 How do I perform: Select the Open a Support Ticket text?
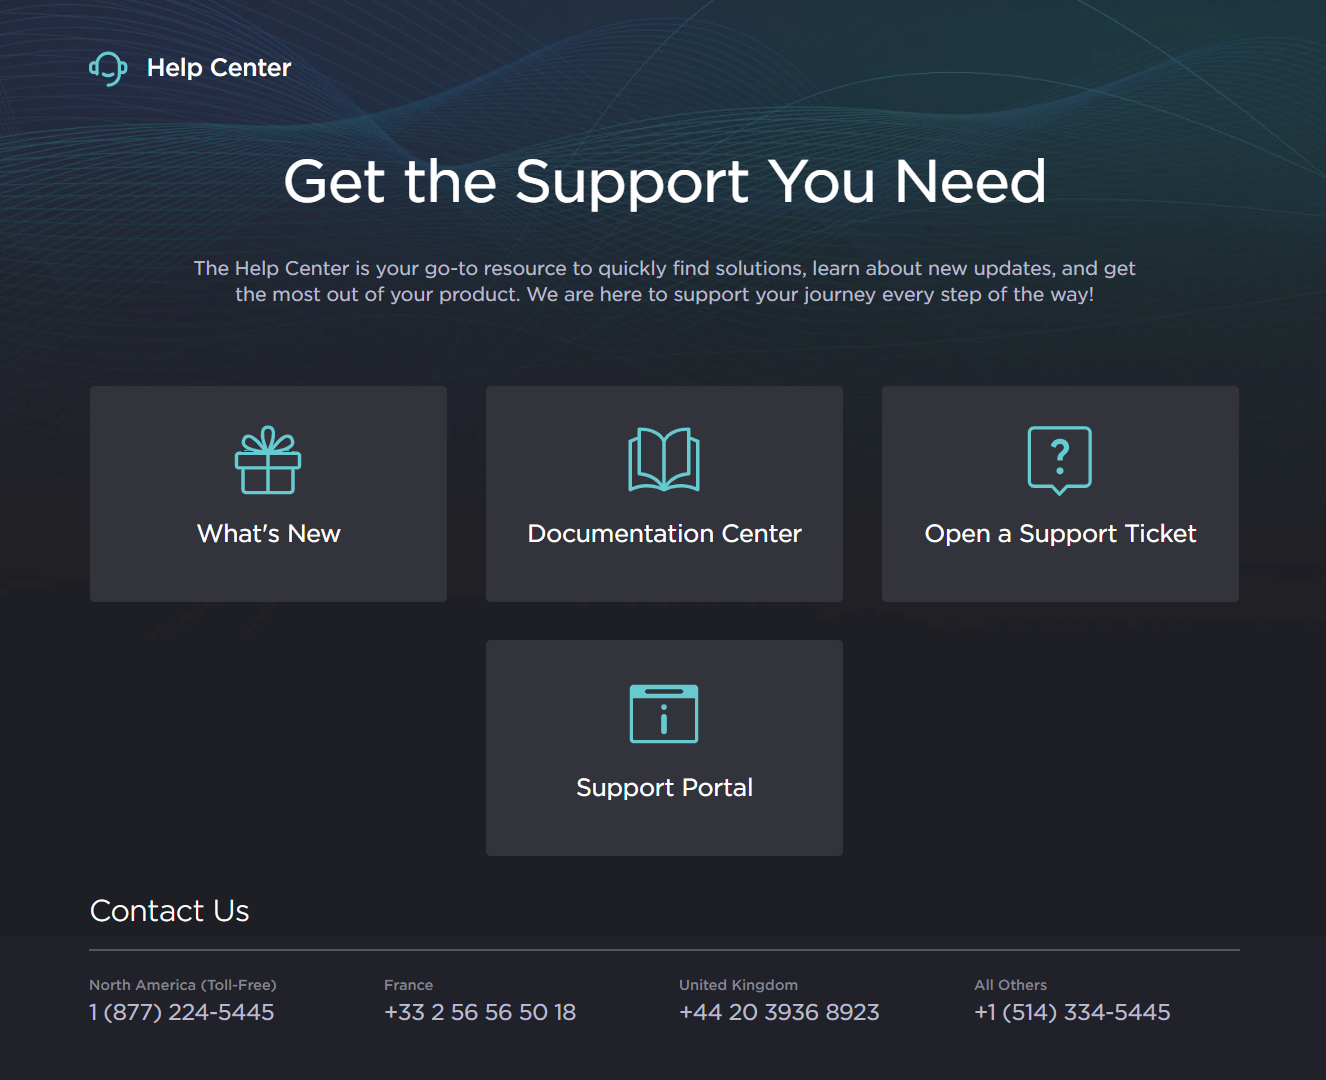(1060, 534)
